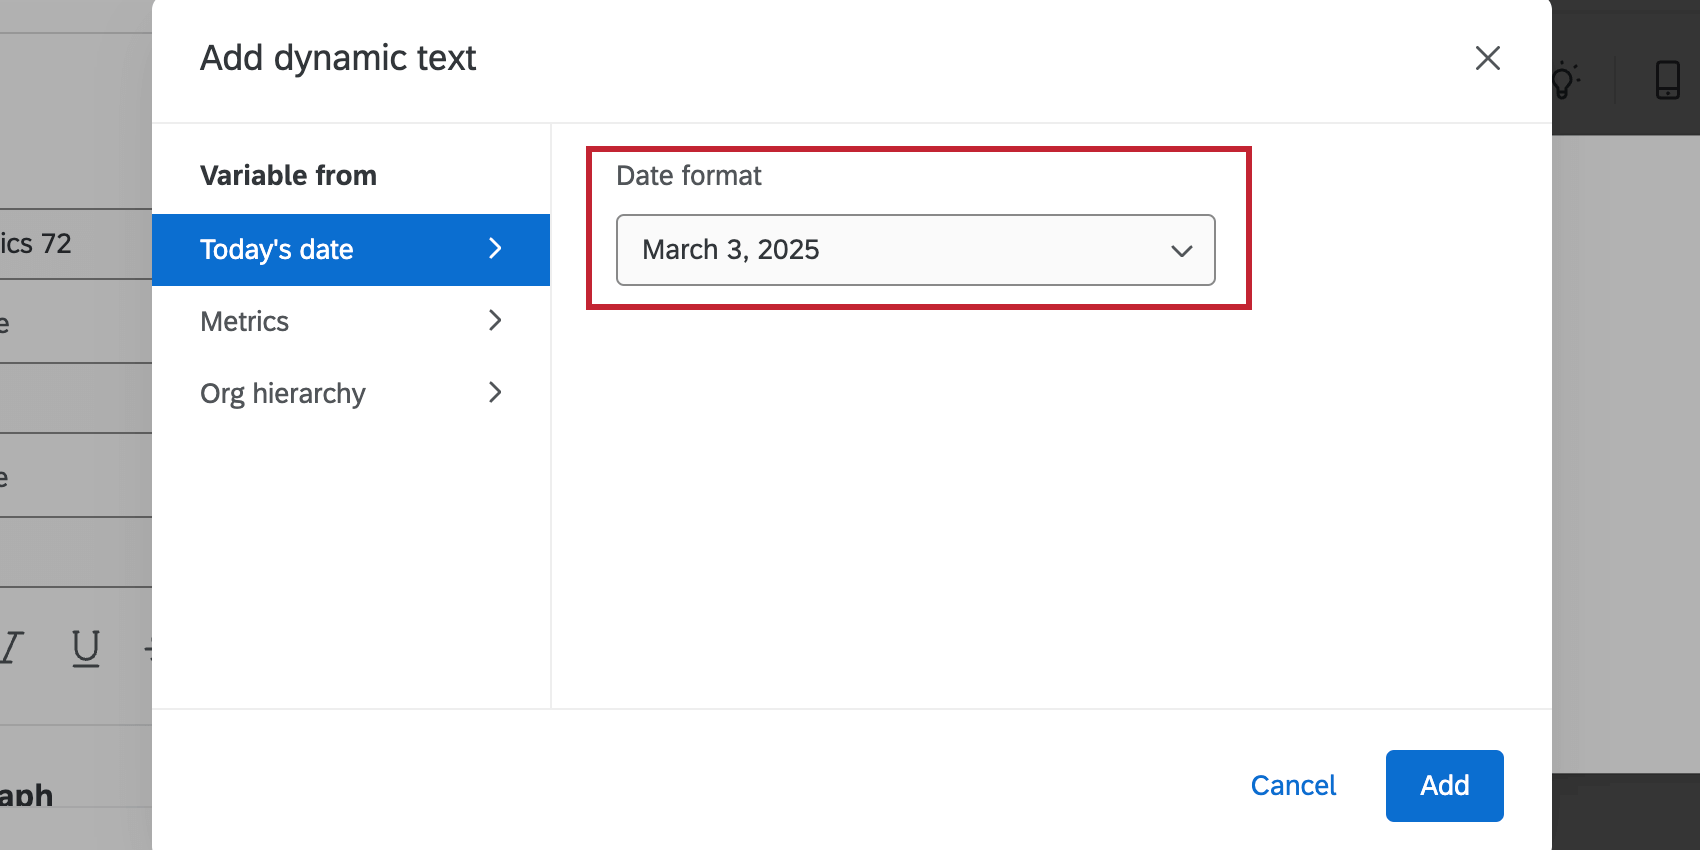Screen dimensions: 1700x850
Task: Click the Today's date chevron arrow
Action: 495,249
